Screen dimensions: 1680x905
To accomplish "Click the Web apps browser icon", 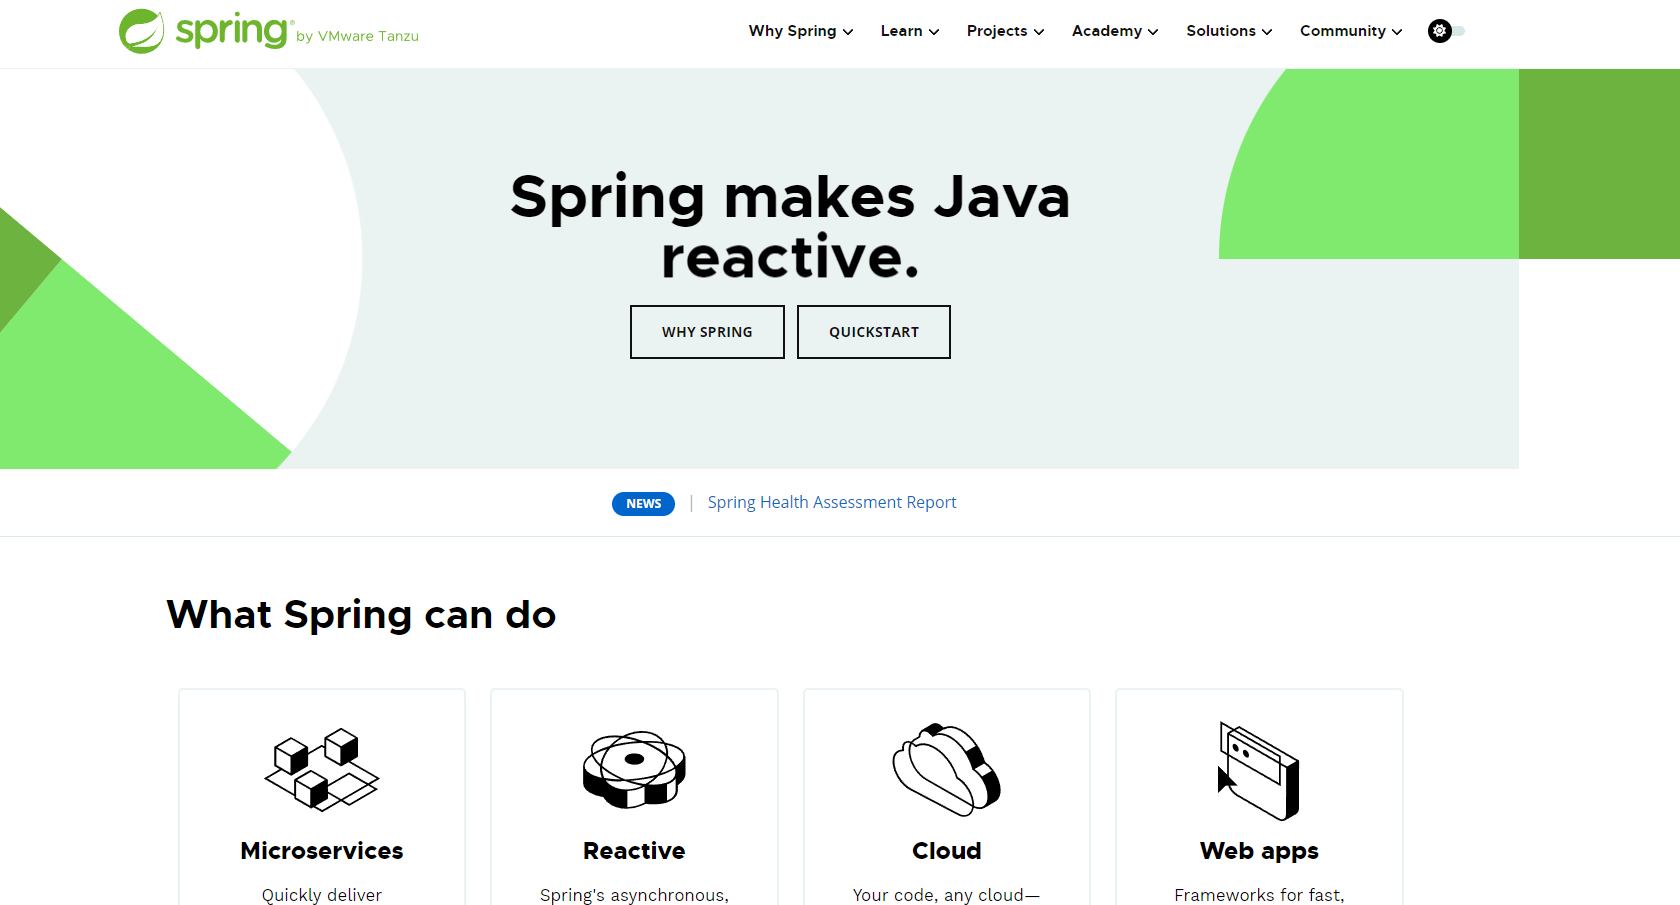I will (x=1259, y=770).
